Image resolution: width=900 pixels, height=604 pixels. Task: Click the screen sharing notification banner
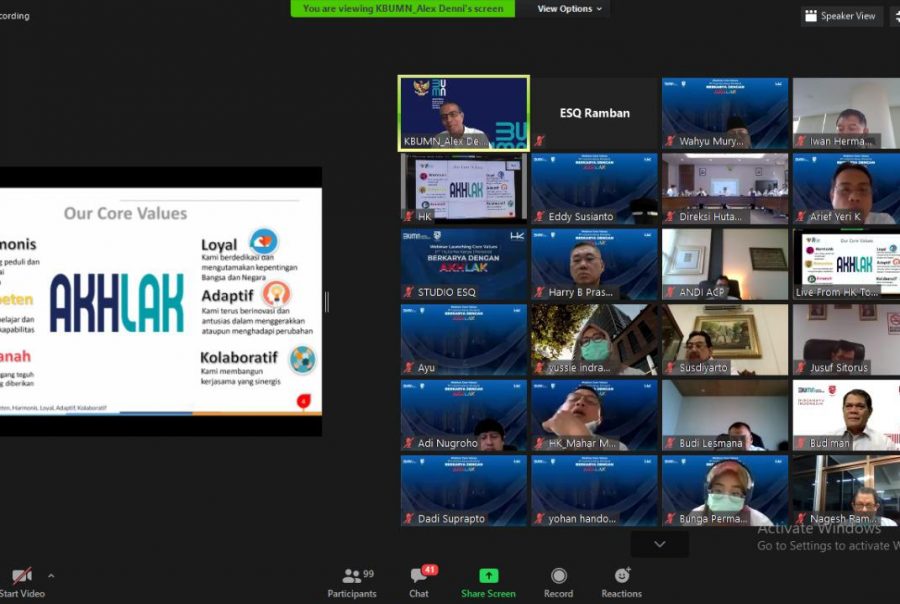tap(403, 9)
